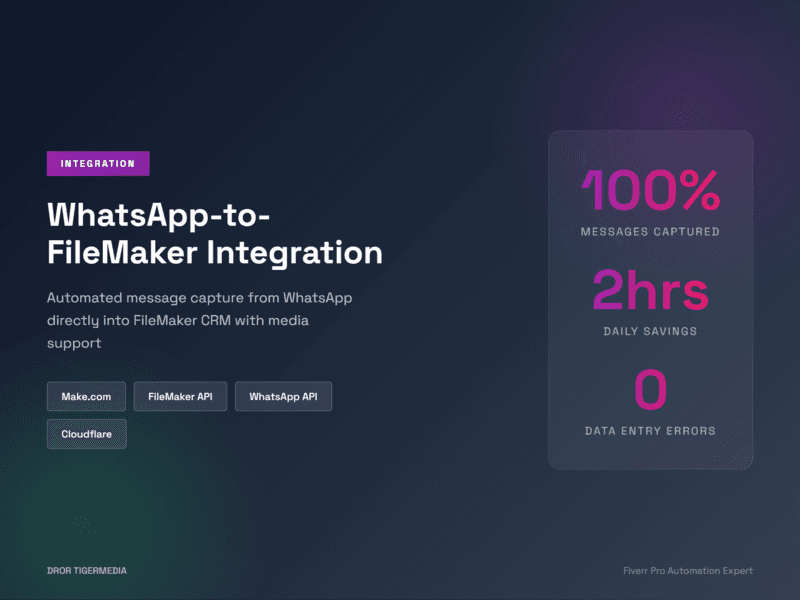
Task: Open the DROR TIGERMEDIA footer item
Action: (86, 570)
